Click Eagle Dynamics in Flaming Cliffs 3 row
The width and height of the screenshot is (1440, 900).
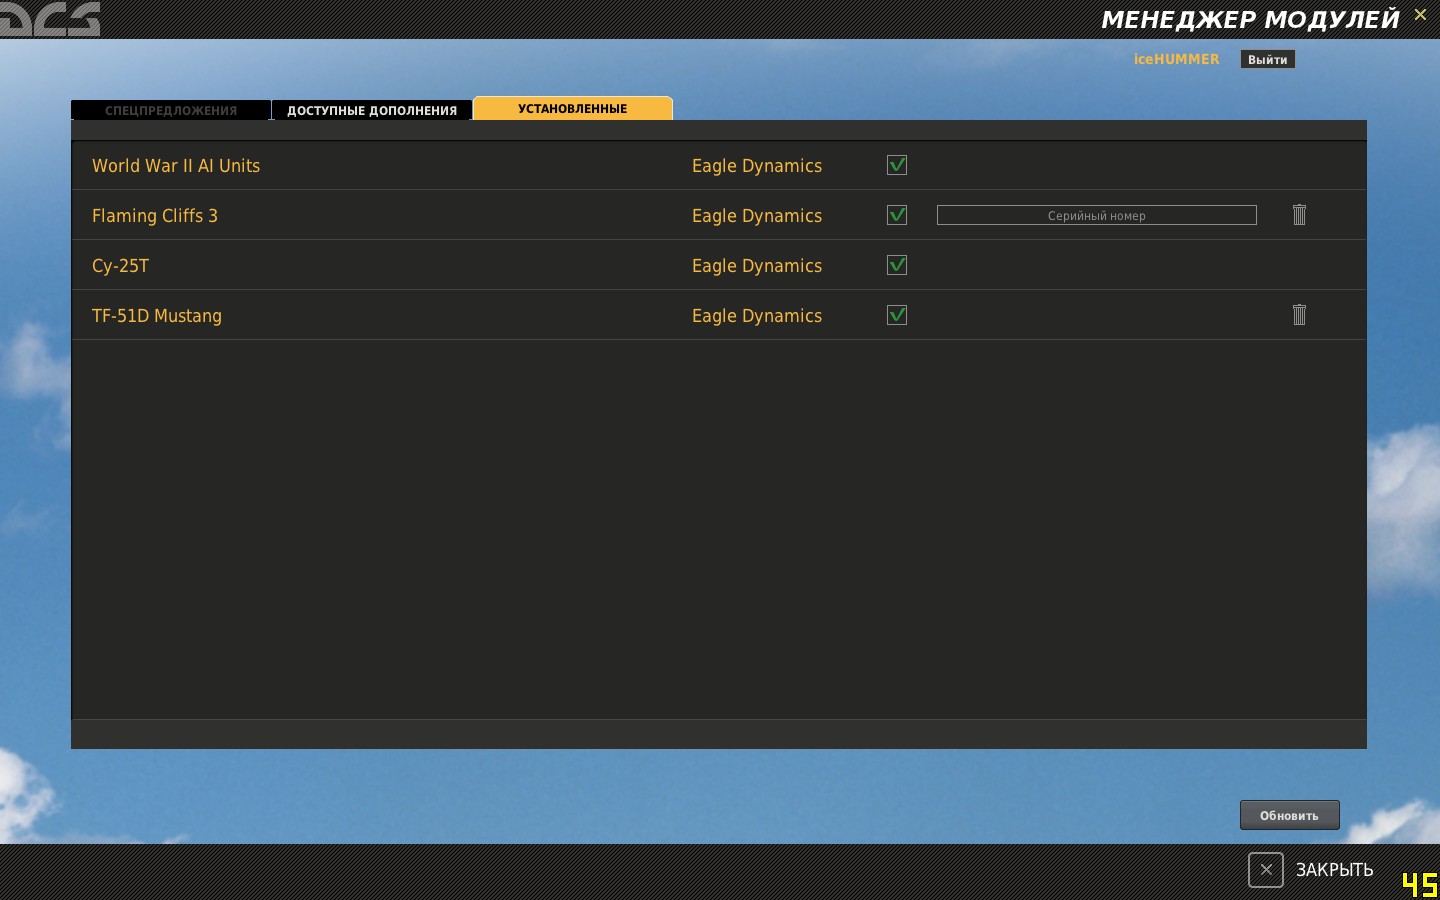(x=757, y=216)
